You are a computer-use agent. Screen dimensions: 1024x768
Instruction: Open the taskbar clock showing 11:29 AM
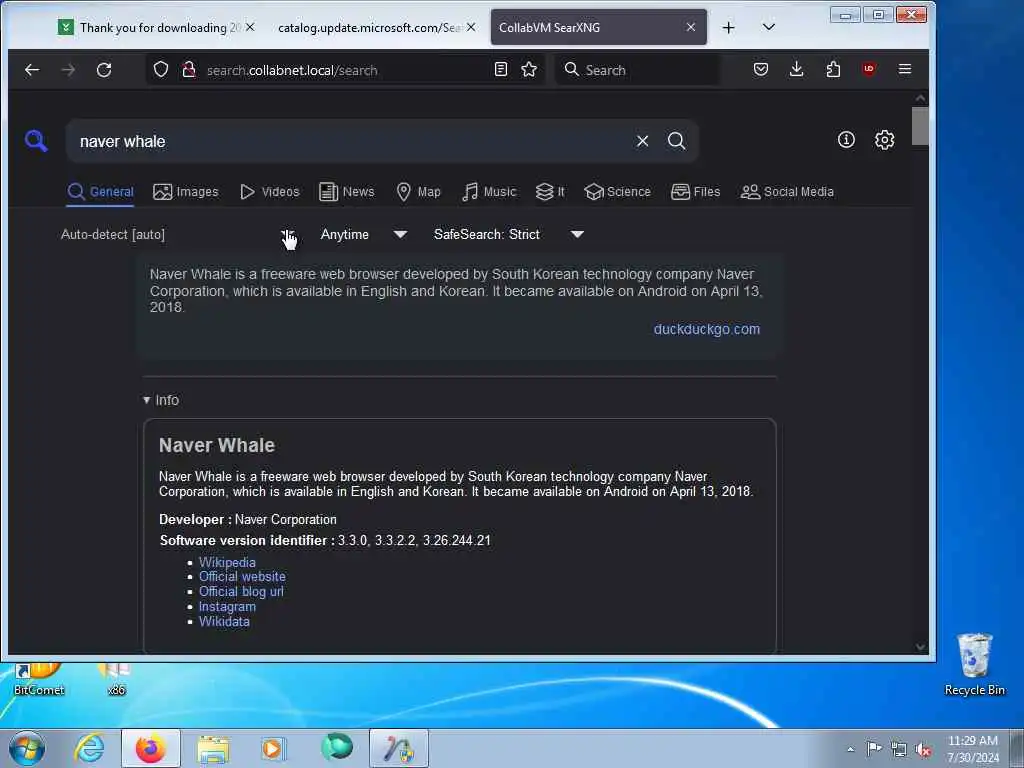(972, 749)
